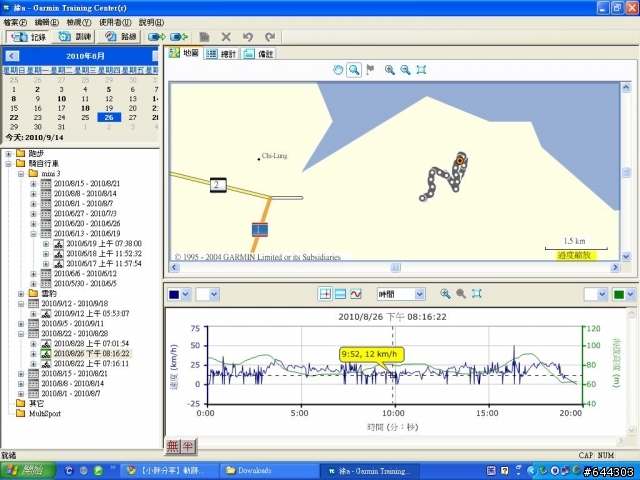
Task: Collapse the mini 3 folder
Action: (21, 174)
